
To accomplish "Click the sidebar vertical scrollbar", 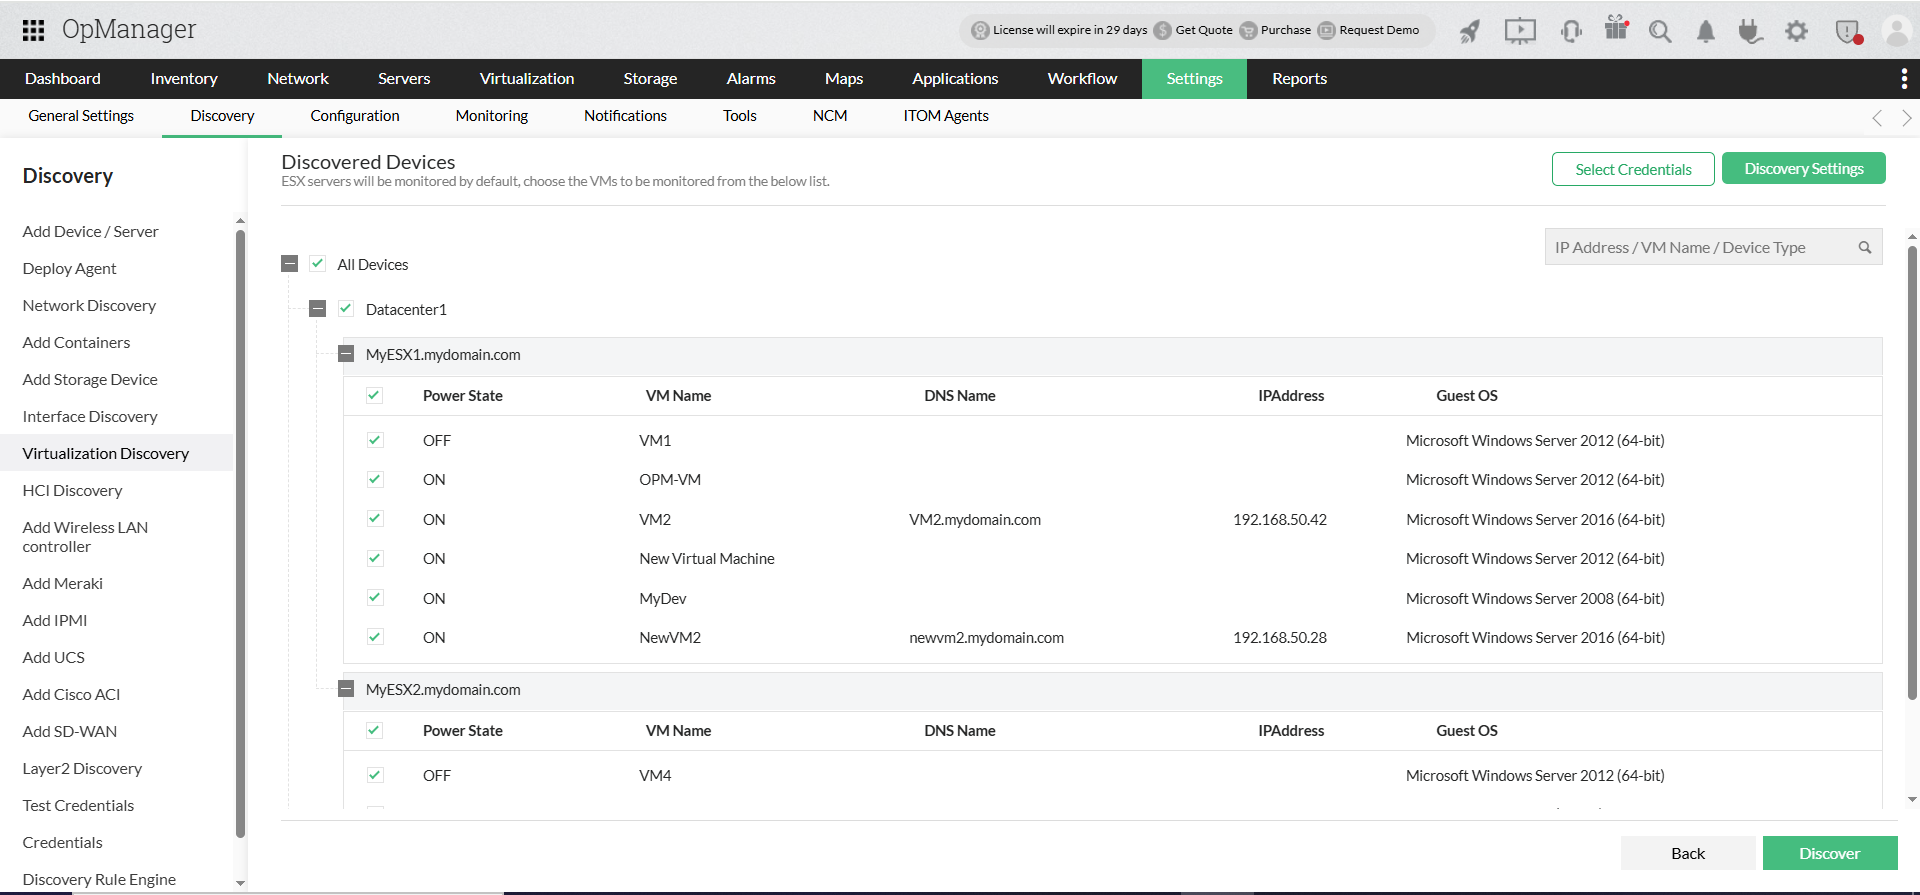I will pos(240,533).
